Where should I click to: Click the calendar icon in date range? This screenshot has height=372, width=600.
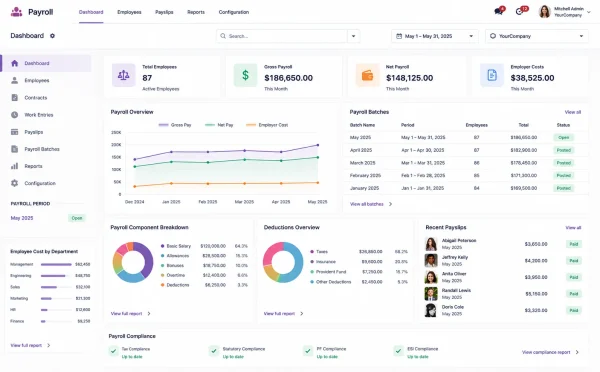pyautogui.click(x=399, y=36)
